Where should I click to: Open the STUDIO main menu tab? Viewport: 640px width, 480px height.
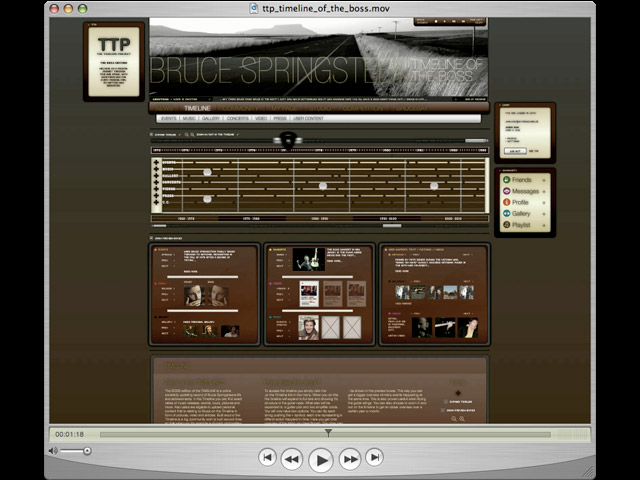click(x=320, y=108)
